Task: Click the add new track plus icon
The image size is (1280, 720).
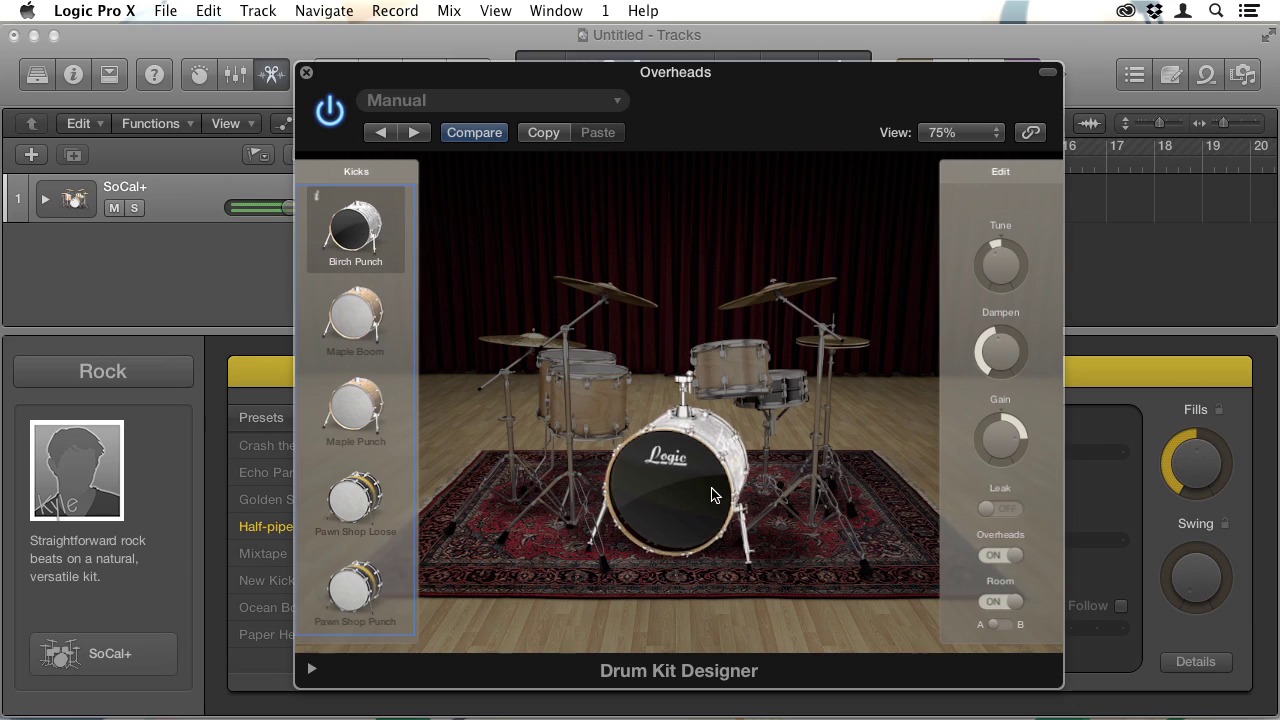Action: 31,155
